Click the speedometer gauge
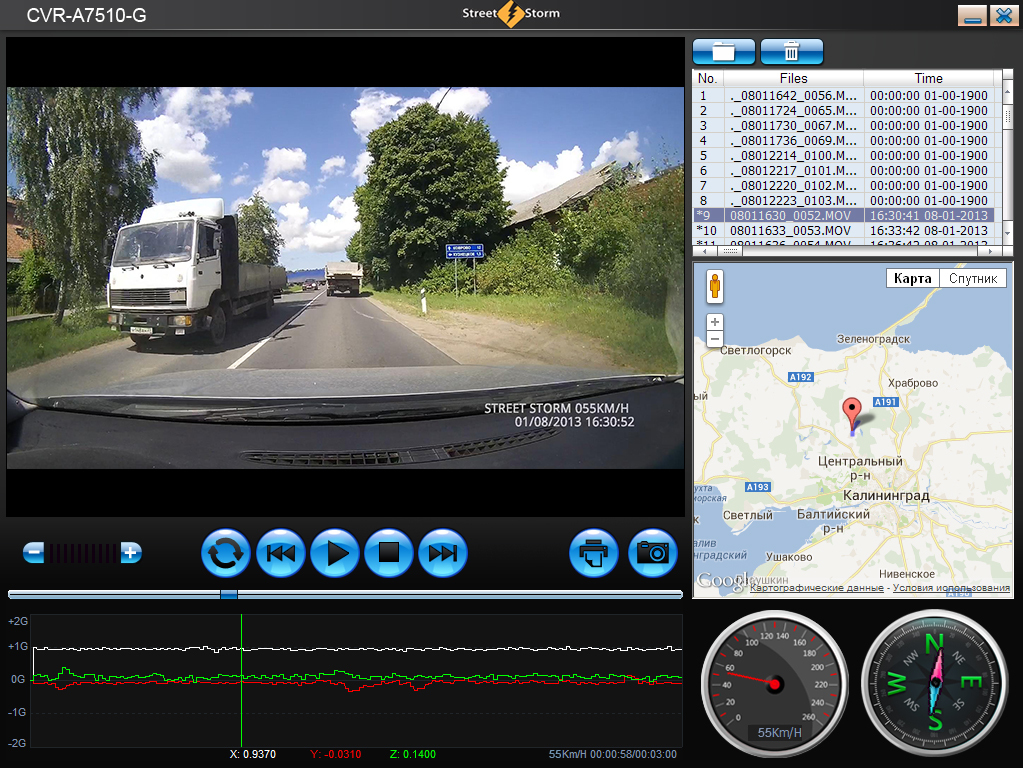This screenshot has width=1023, height=768. 774,684
